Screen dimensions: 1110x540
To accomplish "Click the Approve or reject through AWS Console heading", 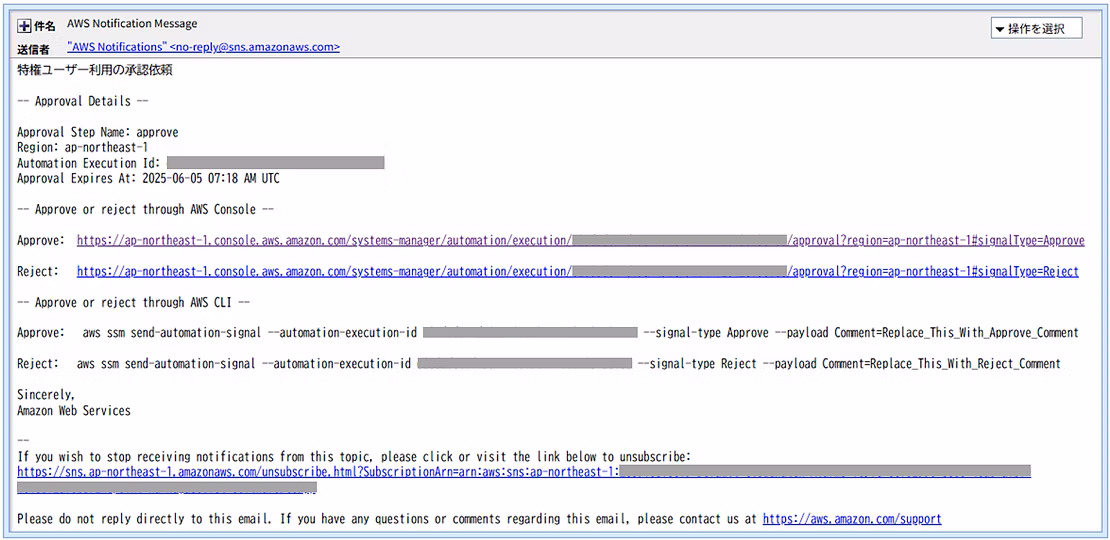I will (146, 209).
